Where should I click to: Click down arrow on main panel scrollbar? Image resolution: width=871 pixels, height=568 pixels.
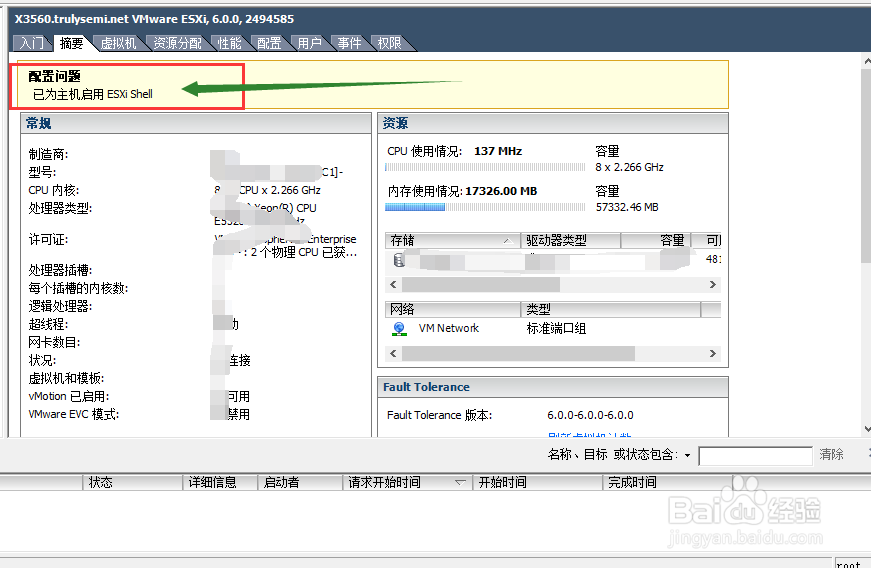[x=867, y=429]
